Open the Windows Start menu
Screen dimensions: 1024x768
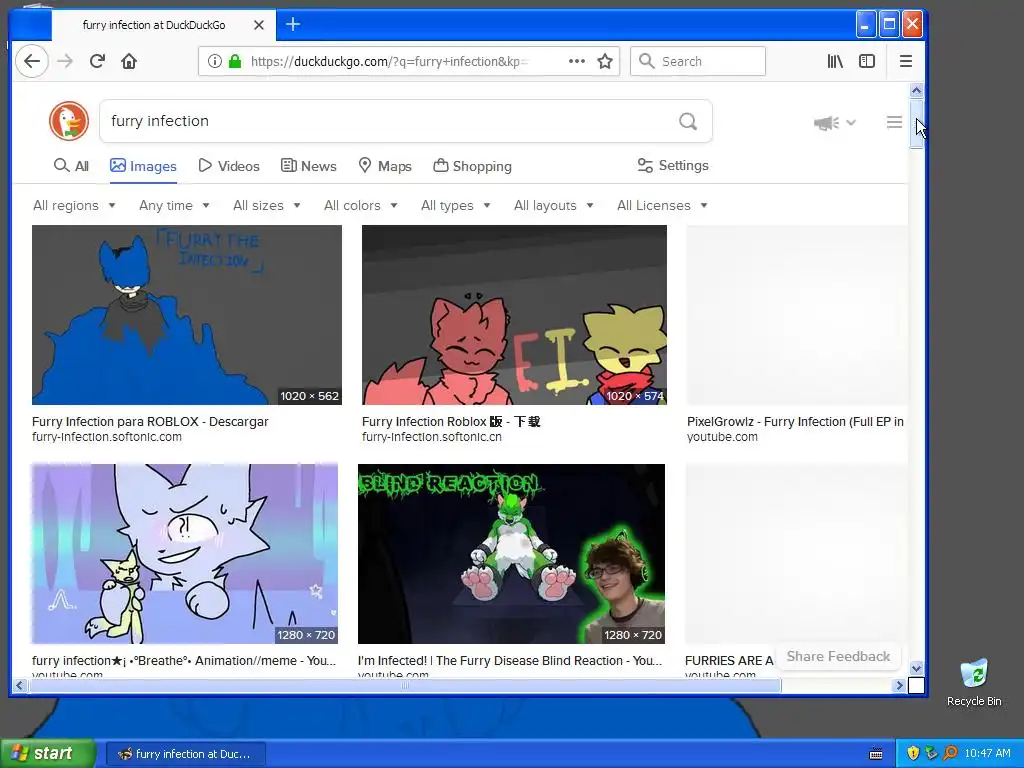(x=47, y=753)
